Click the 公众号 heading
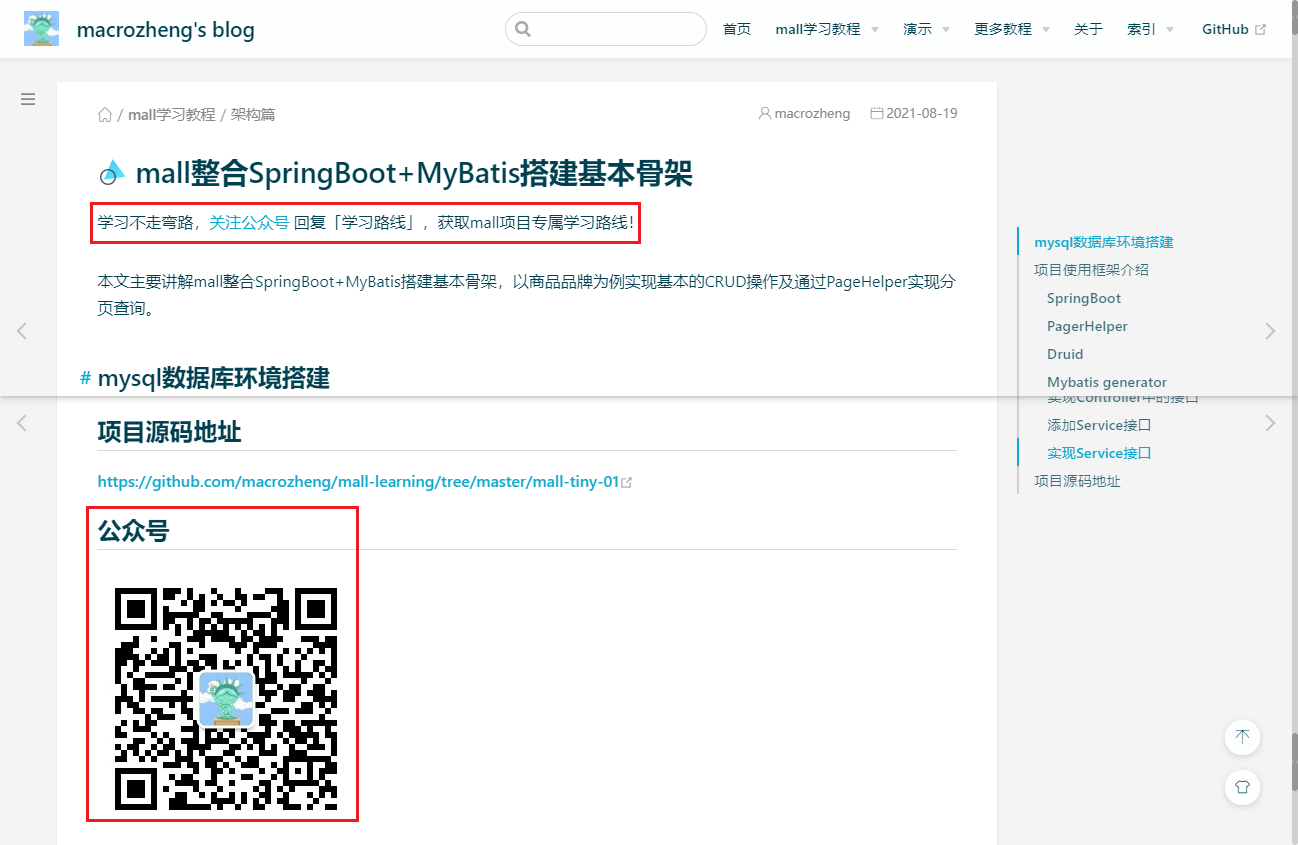The height and width of the screenshot is (845, 1298). (133, 531)
